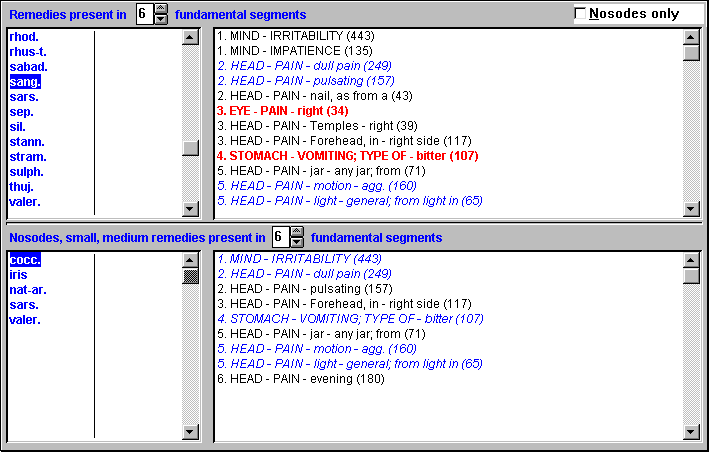Click the red EYE - PAIN - right rubric
The width and height of the screenshot is (709, 452).
(282, 111)
